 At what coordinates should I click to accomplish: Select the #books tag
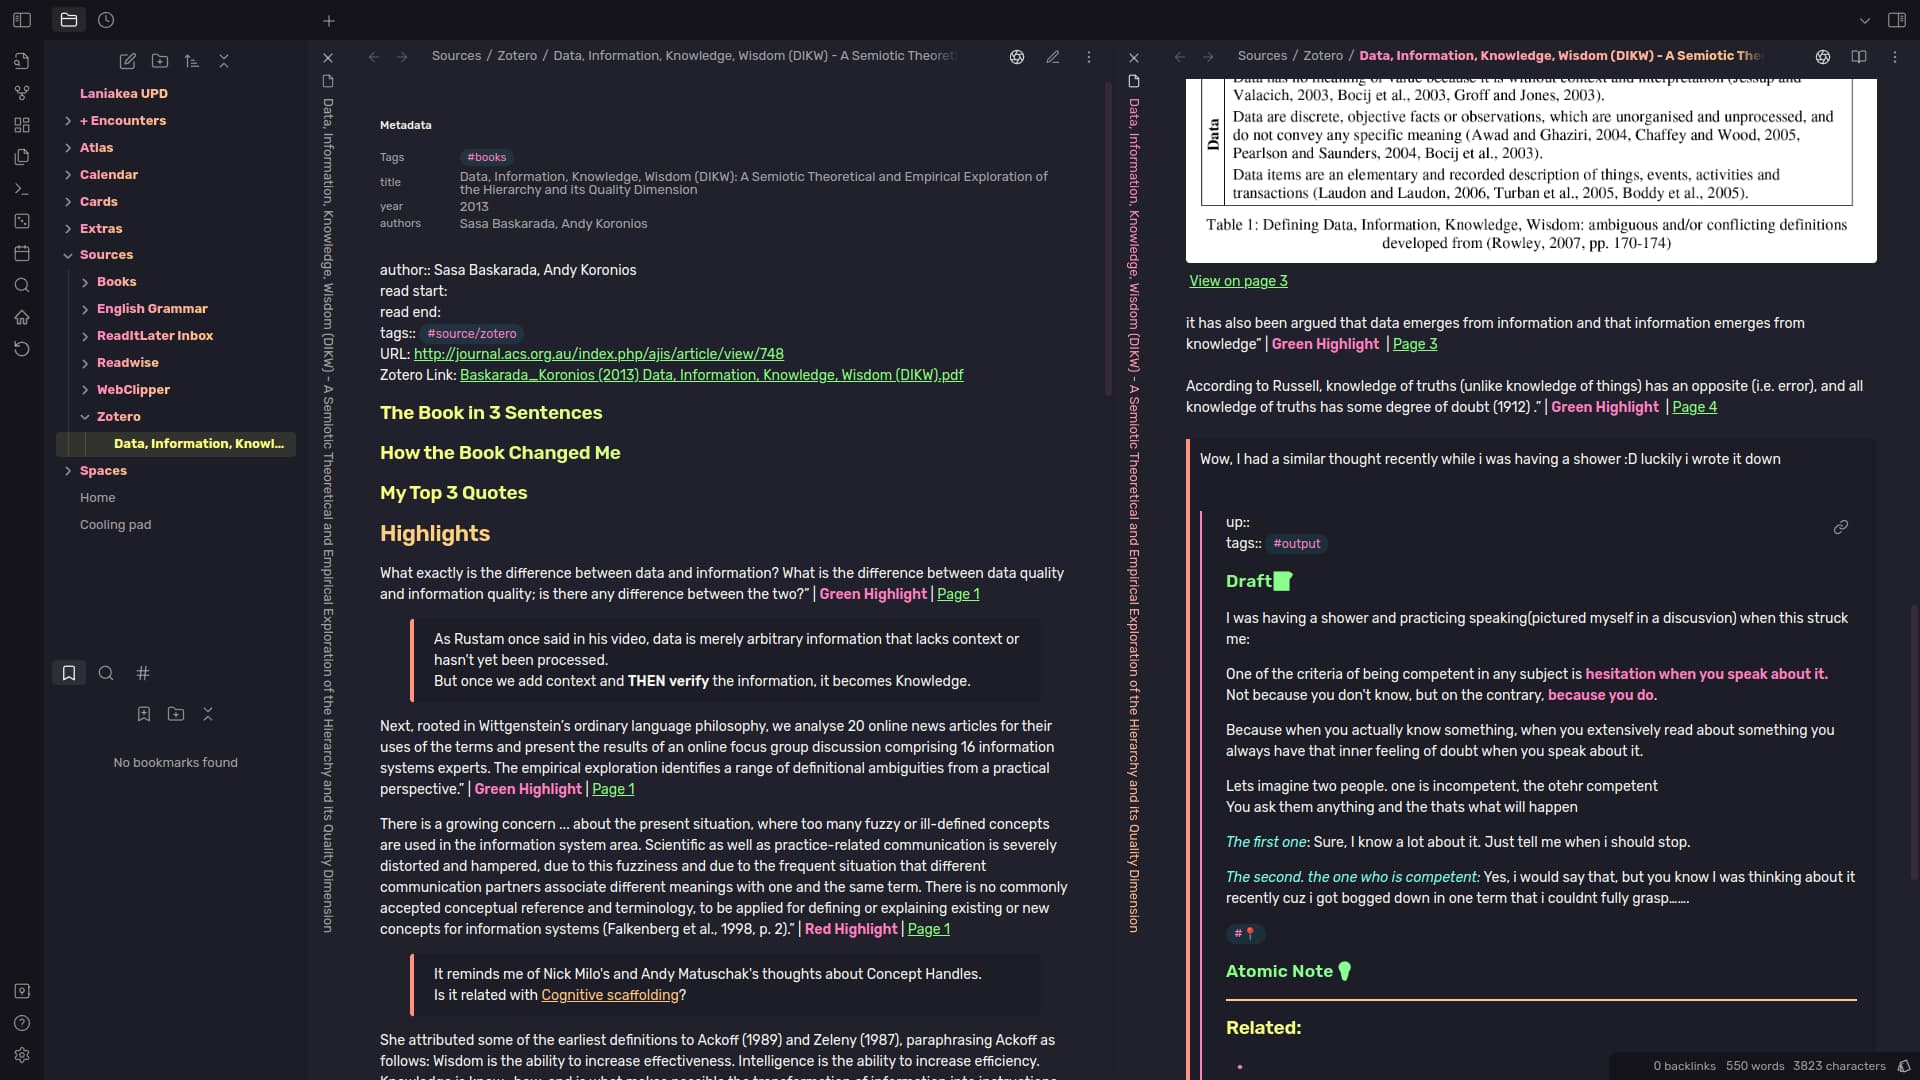487,157
